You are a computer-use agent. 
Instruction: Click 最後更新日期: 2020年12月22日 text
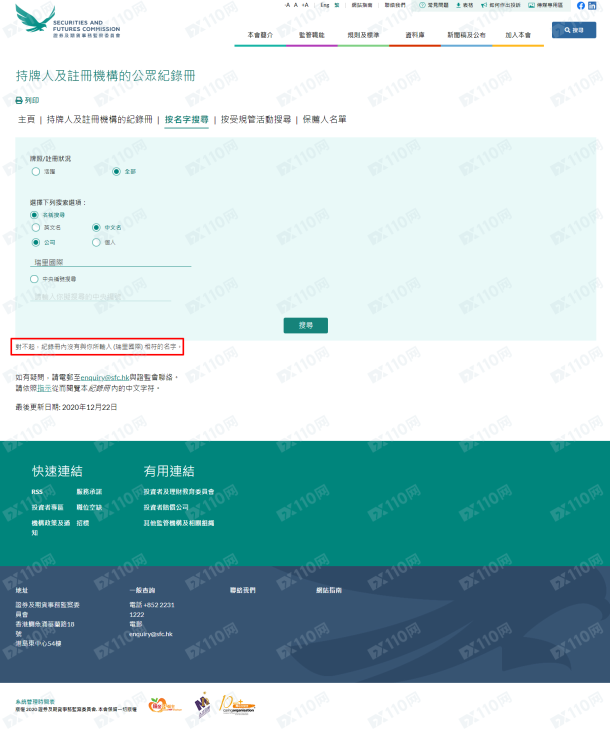(66, 407)
